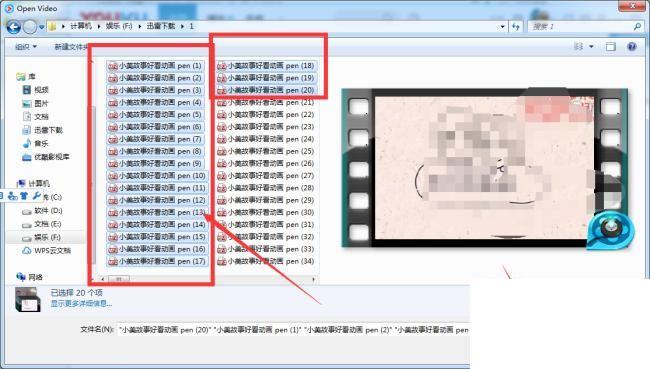
Task: Click the 文件名 input field
Action: [293, 330]
